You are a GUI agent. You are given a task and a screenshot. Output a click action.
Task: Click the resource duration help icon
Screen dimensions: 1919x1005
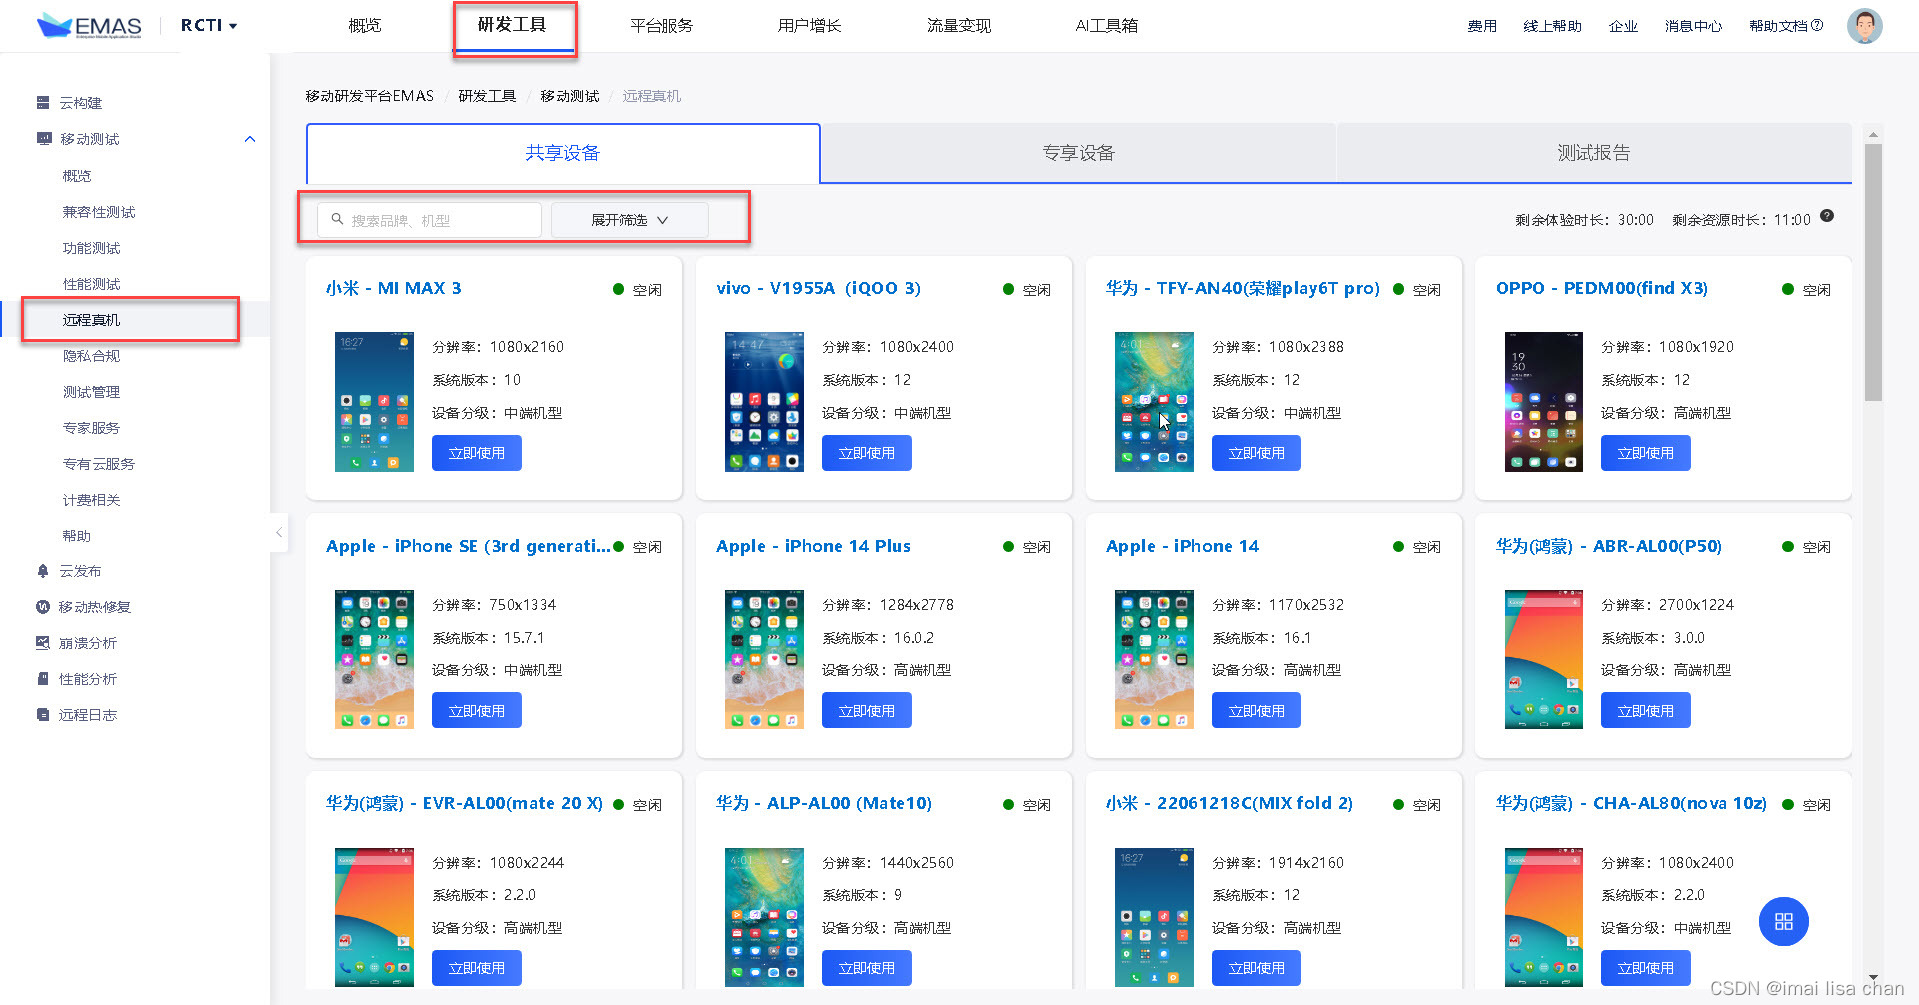pyautogui.click(x=1827, y=216)
